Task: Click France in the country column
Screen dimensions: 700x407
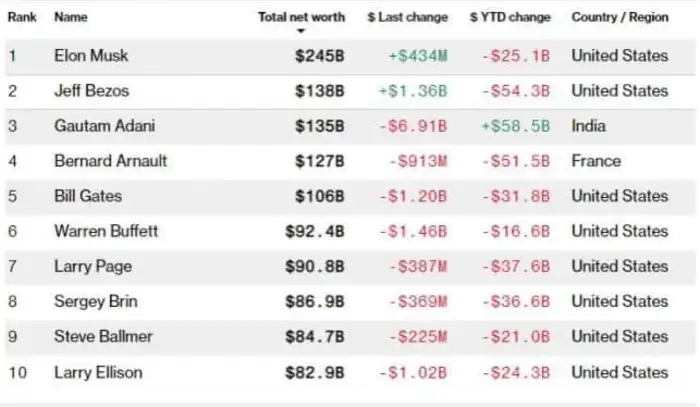Action: (x=596, y=161)
